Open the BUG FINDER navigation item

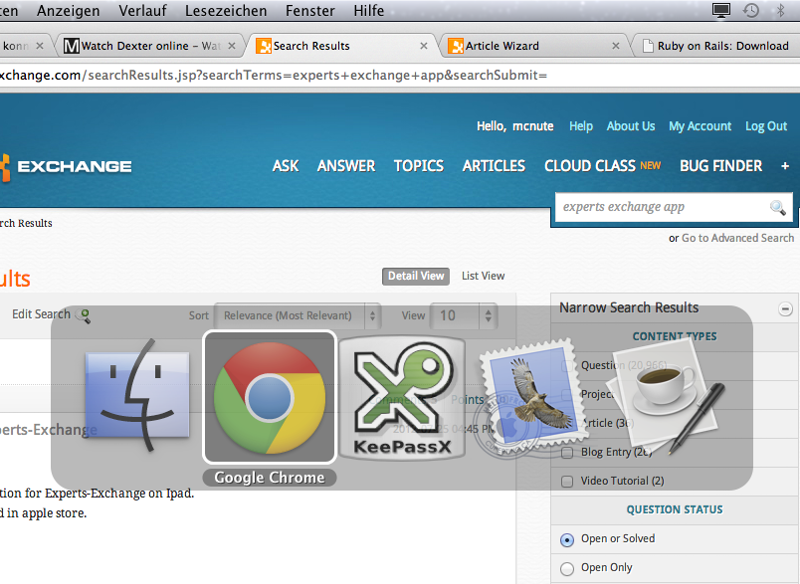coord(721,166)
